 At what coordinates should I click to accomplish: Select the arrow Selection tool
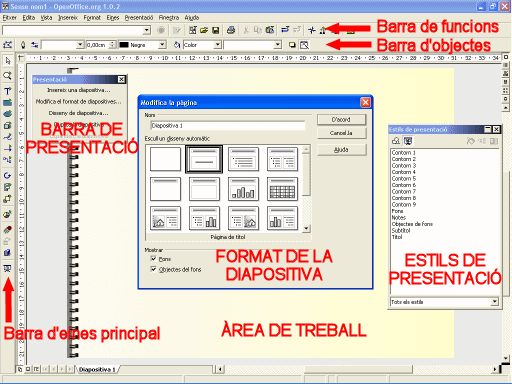point(7,61)
